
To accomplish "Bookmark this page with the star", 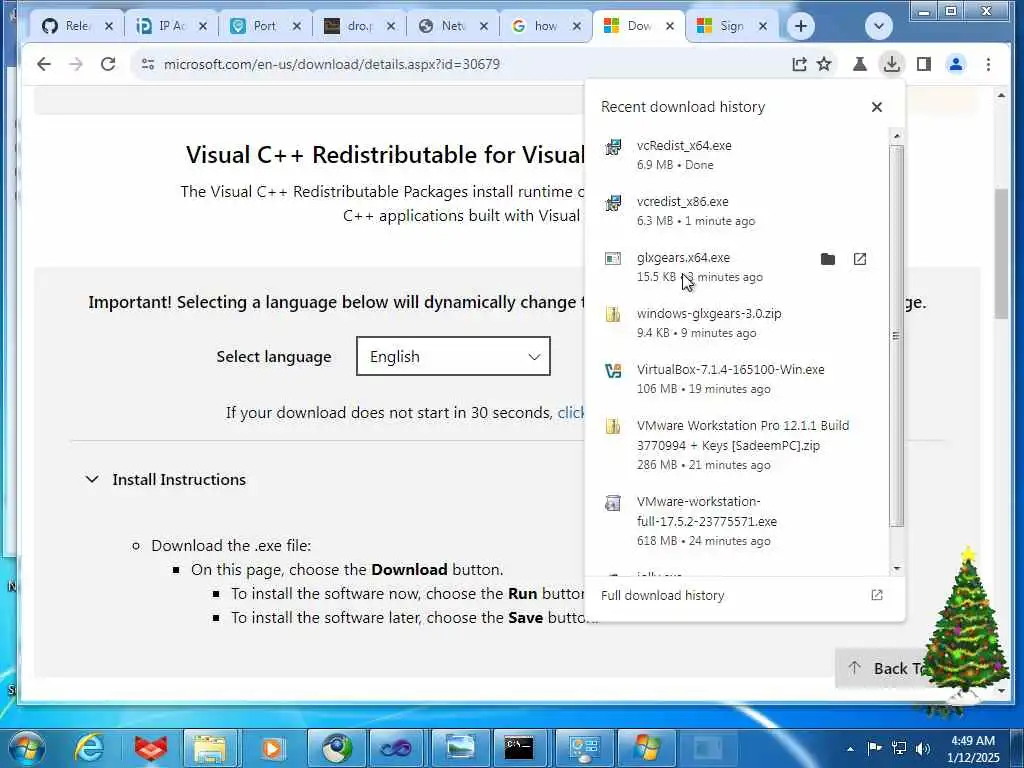I will [824, 64].
